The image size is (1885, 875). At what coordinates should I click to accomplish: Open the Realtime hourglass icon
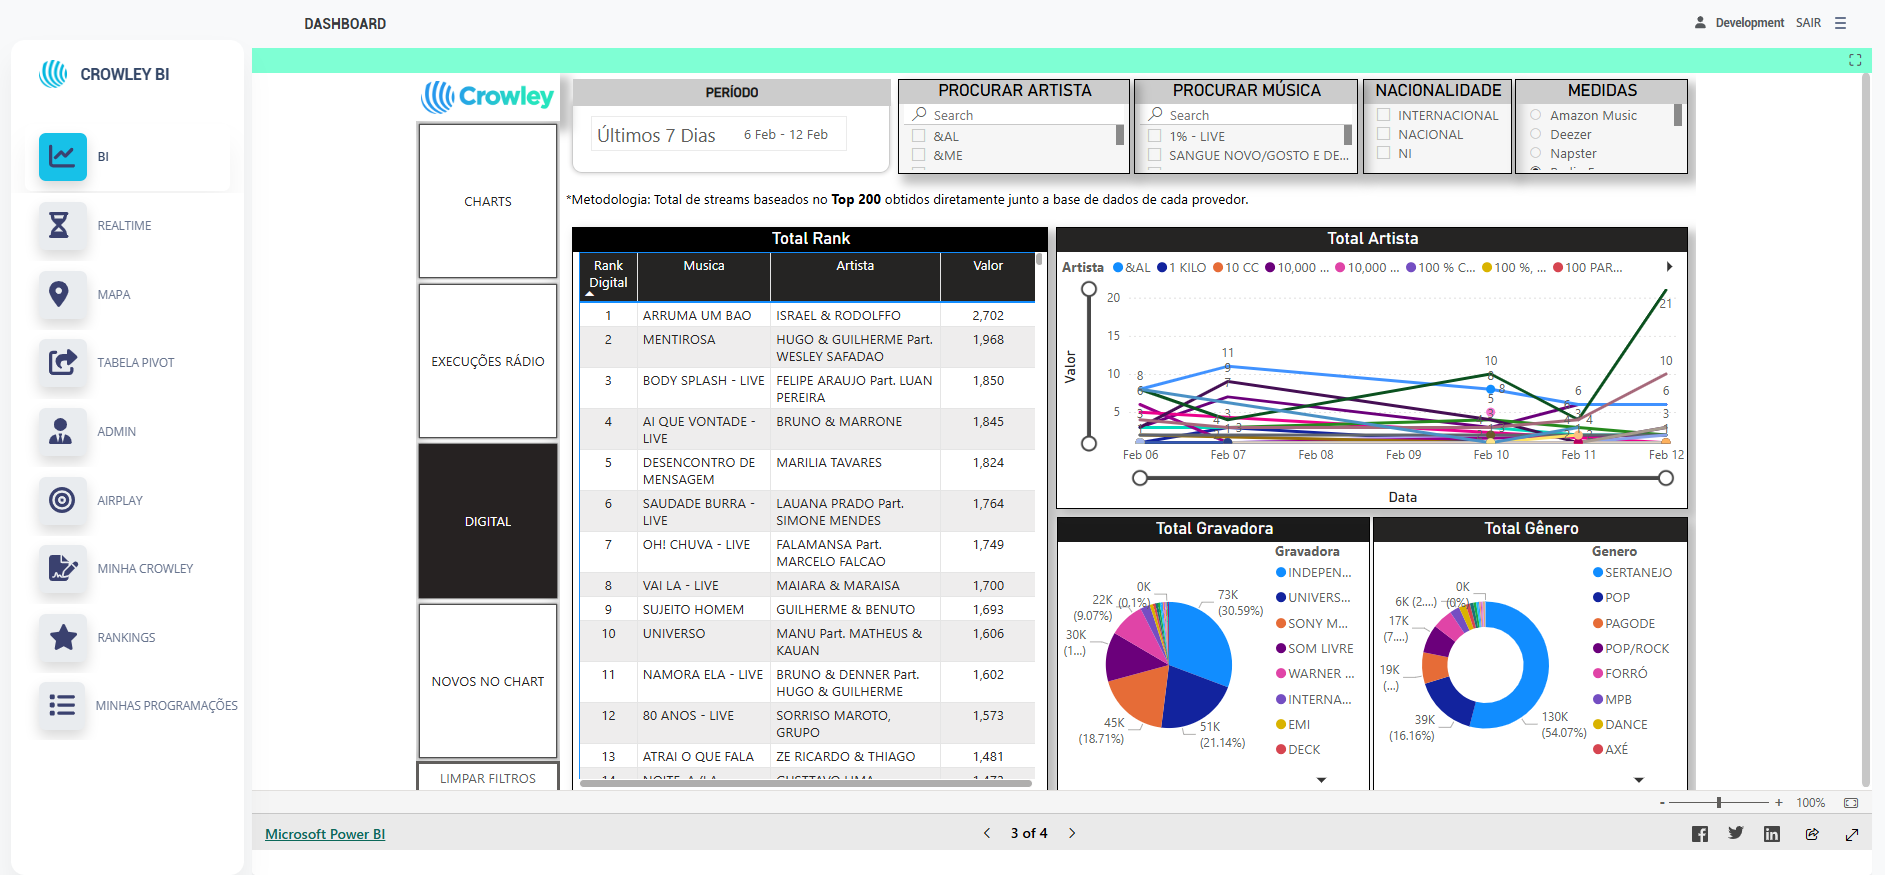(x=62, y=226)
